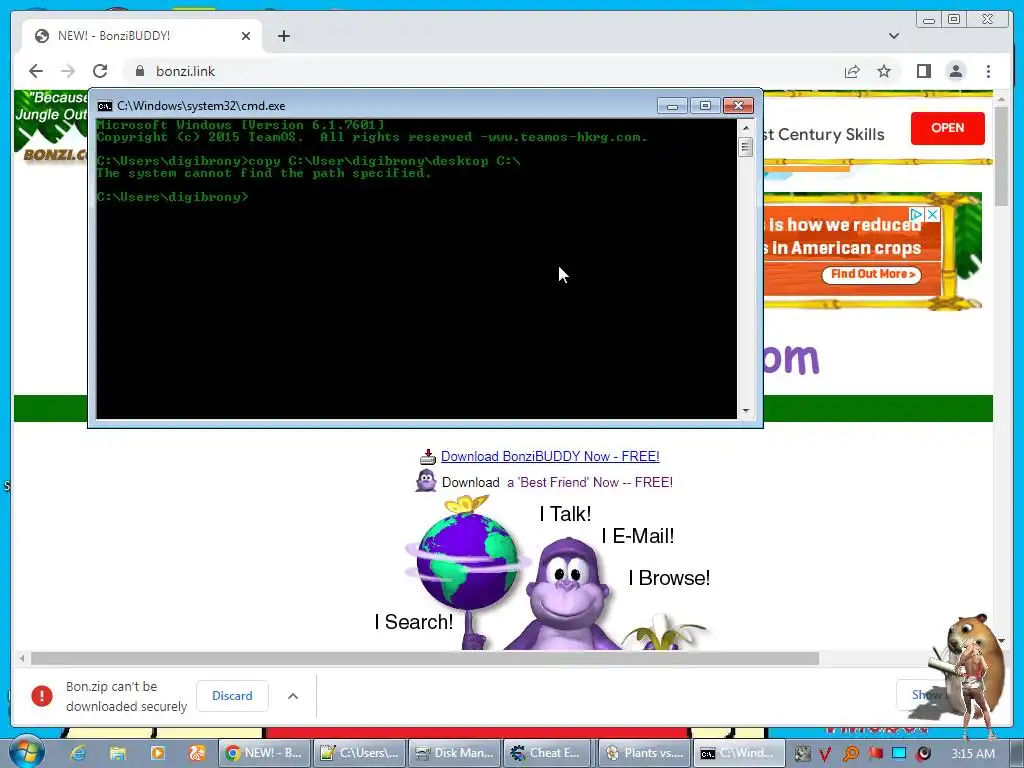This screenshot has height=768, width=1024.
Task: Click the lock icon beside bonzi.link
Action: 140,71
